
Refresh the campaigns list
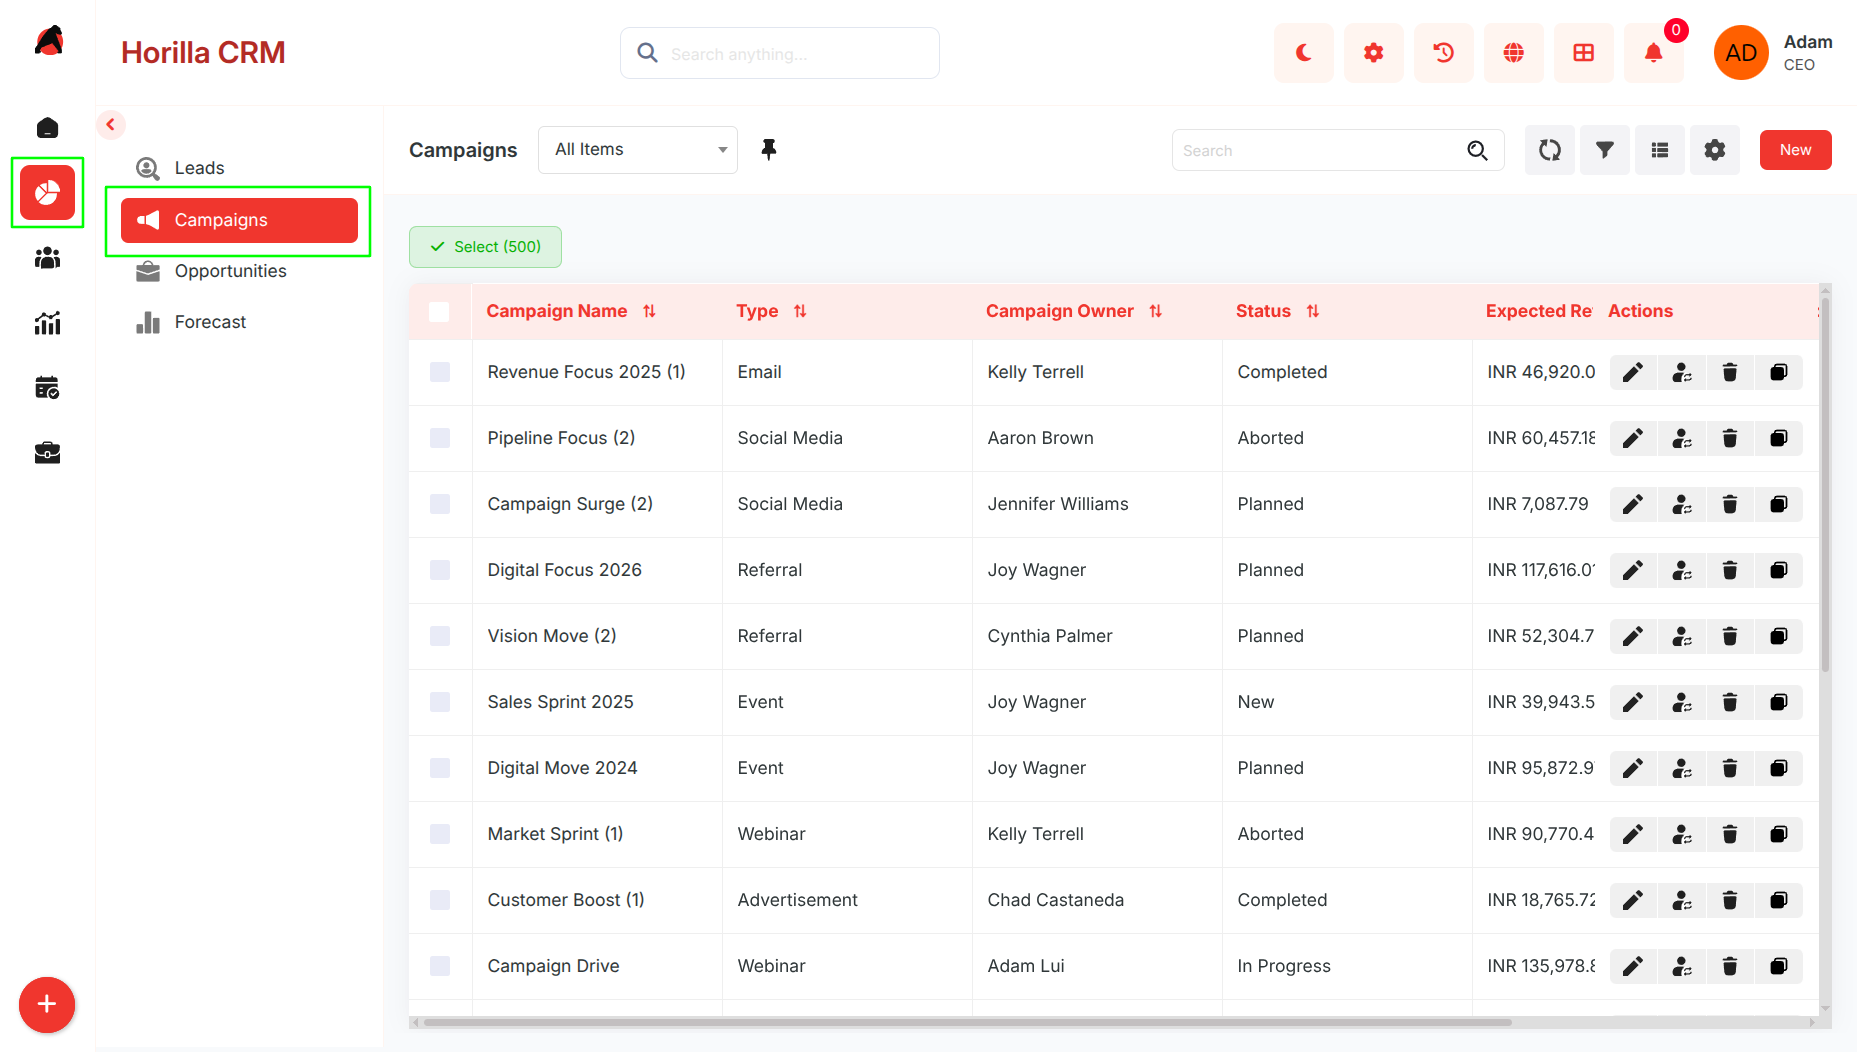[1549, 150]
